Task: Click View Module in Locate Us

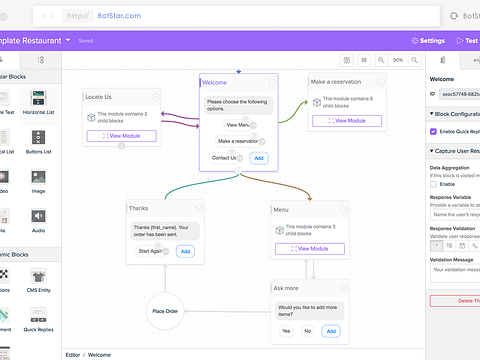Action: tap(122, 136)
